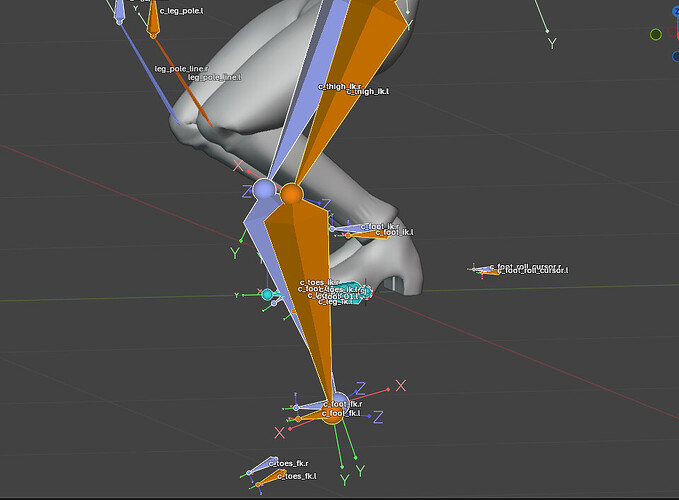Click the c_toes_ik.r label
The height and width of the screenshot is (500, 679).
click(x=319, y=282)
